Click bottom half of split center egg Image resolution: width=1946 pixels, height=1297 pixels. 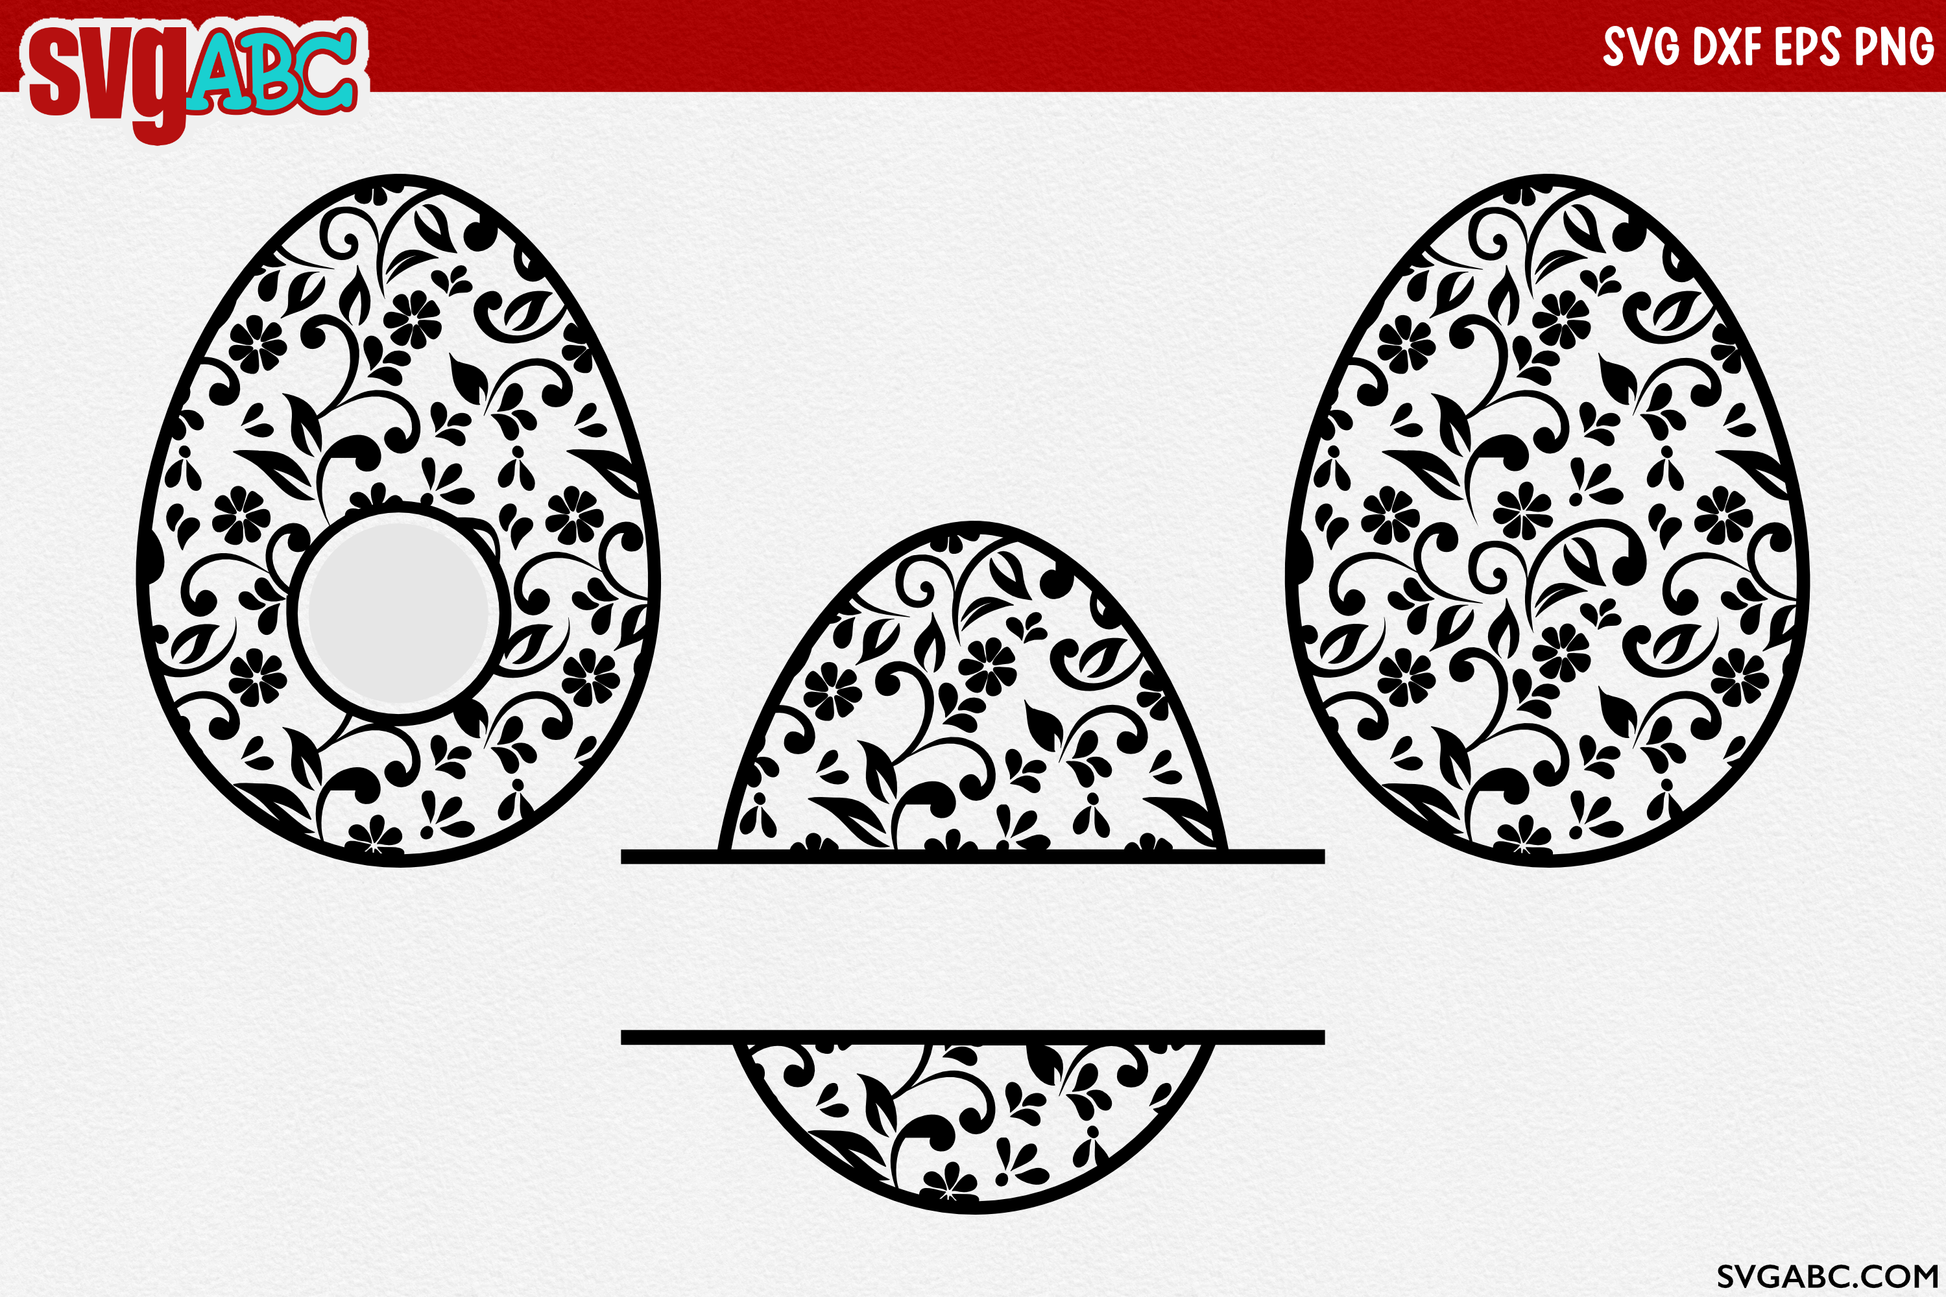tap(972, 1120)
